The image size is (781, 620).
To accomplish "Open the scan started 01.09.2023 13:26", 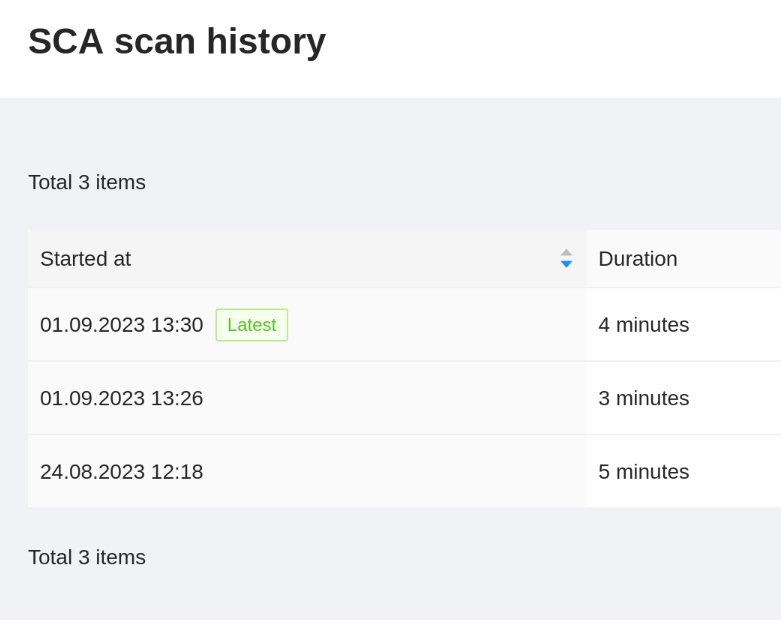I will click(121, 398).
